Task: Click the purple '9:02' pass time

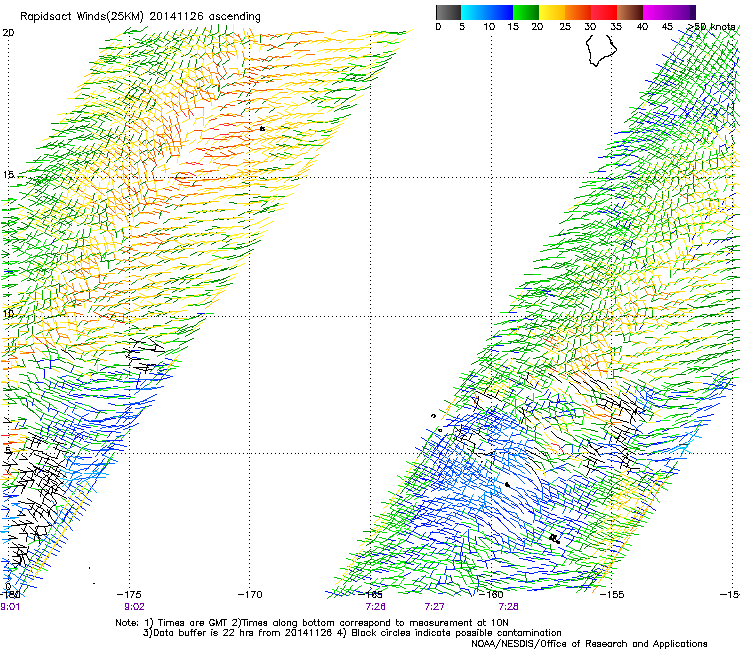Action: coord(134,607)
